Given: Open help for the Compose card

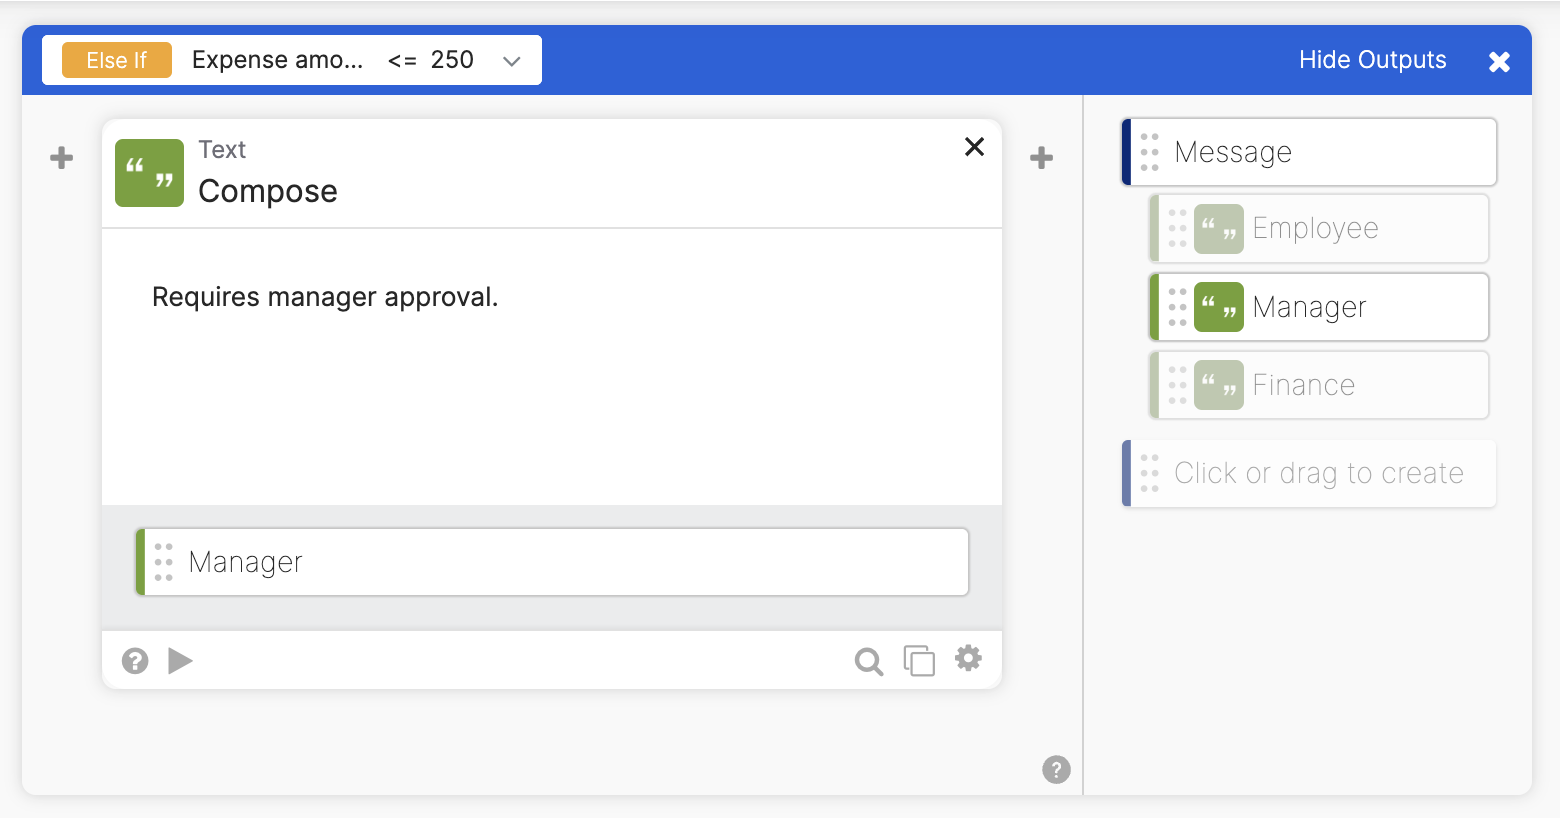Looking at the screenshot, I should (135, 660).
